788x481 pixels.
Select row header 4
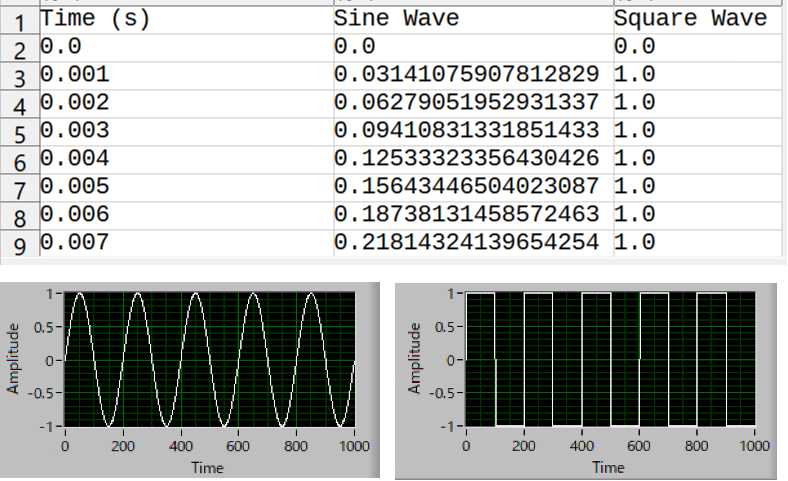coord(20,105)
